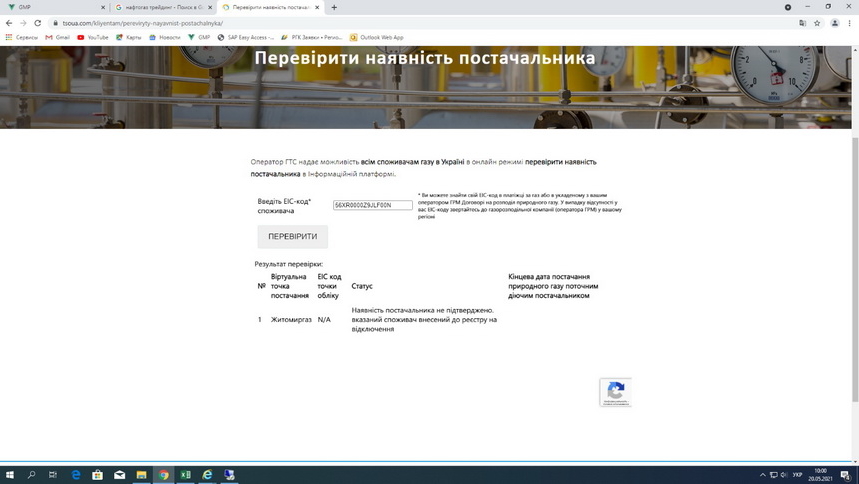Reload the page with the refresh icon
The image size is (859, 484).
(x=38, y=23)
